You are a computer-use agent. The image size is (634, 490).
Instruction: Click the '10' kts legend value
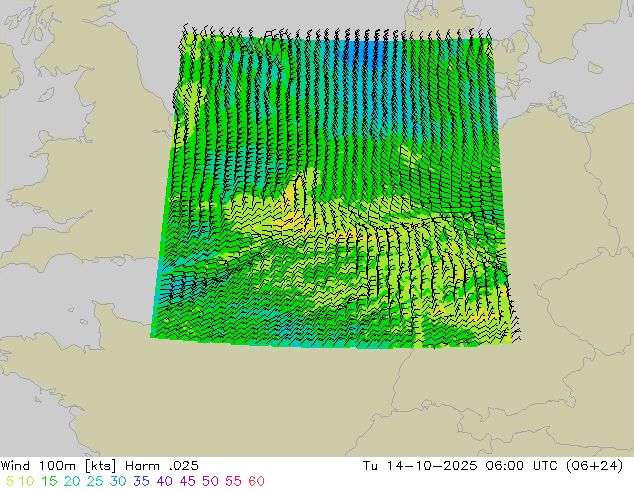click(x=26, y=481)
